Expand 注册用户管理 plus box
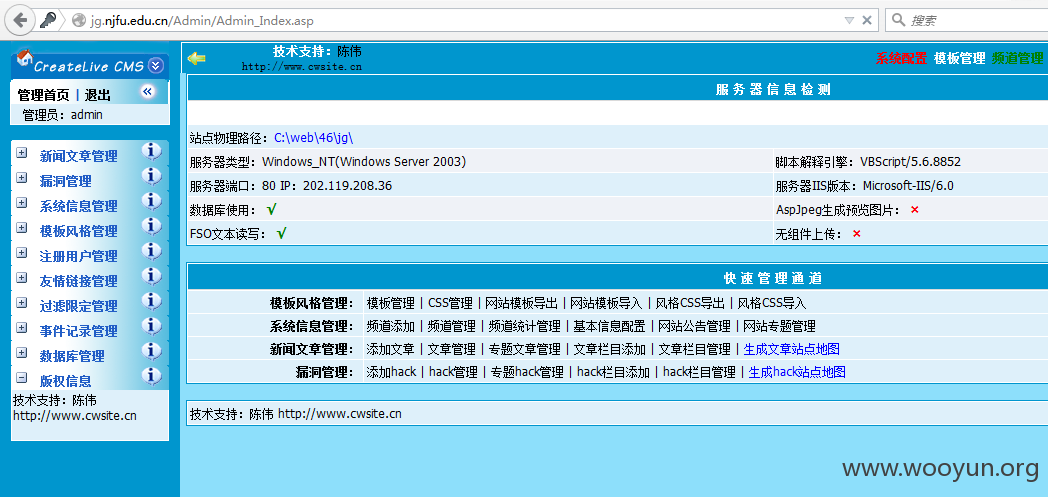This screenshot has height=497, width=1048. click(21, 253)
